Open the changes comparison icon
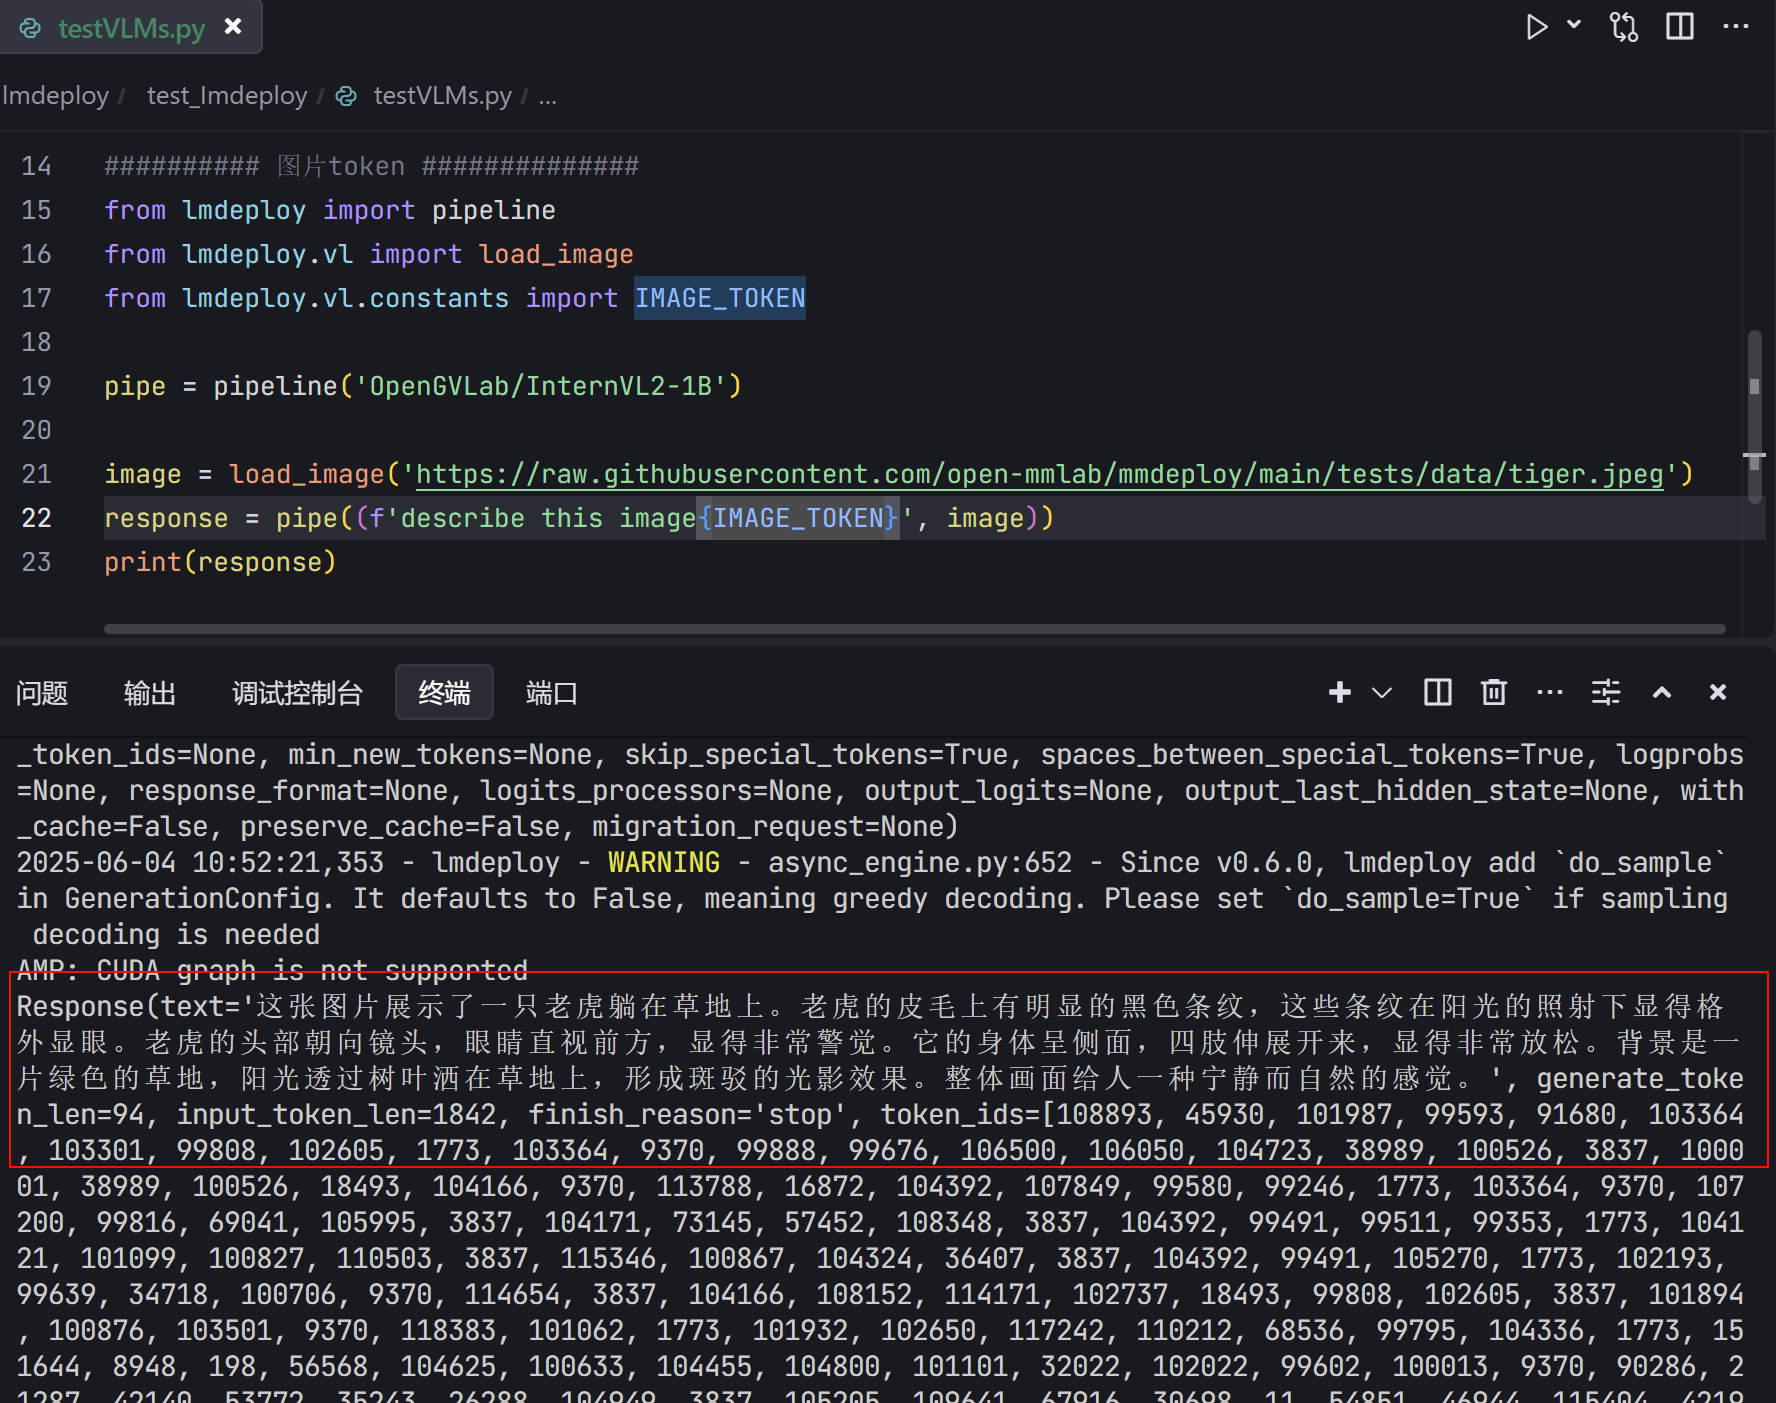This screenshot has width=1776, height=1403. (x=1624, y=27)
